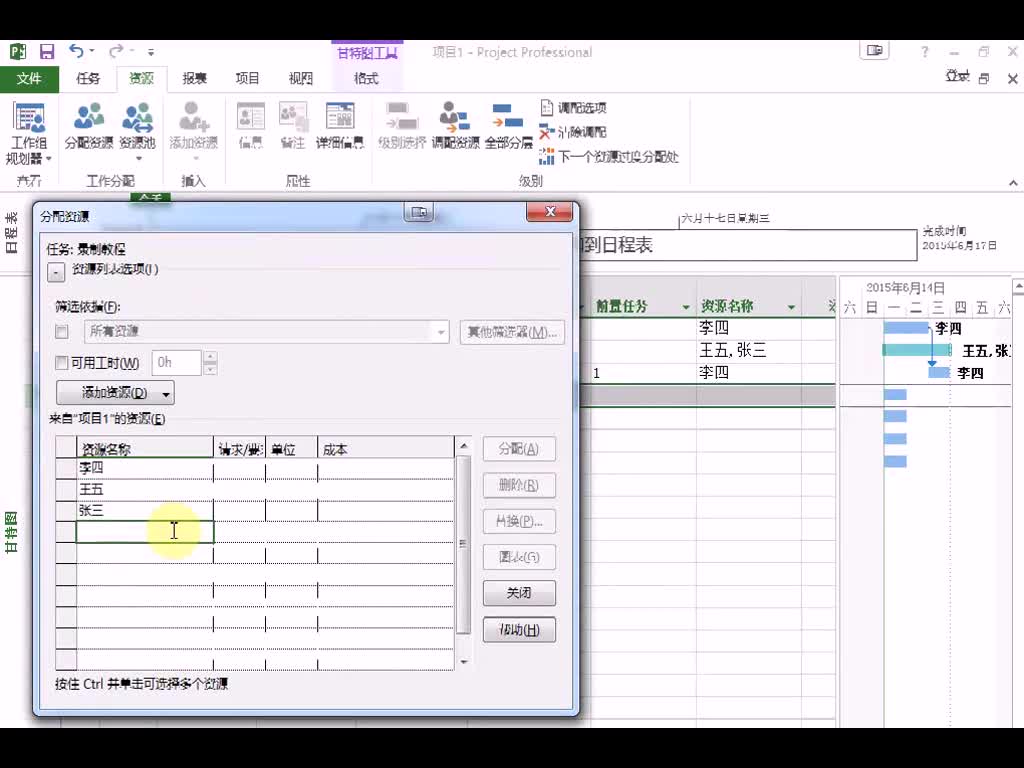Check the filter checkbox beside 所有资源
Image resolution: width=1024 pixels, height=768 pixels.
(64, 331)
